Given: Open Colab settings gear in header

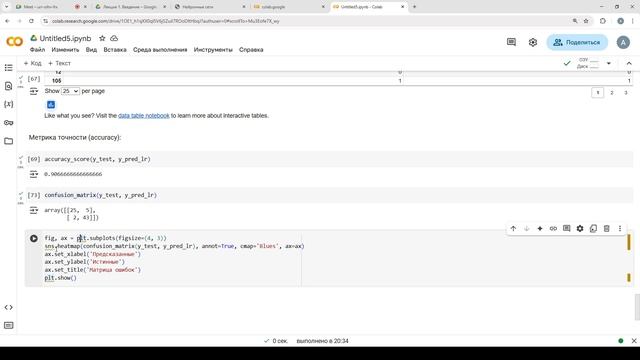Looking at the screenshot, I should tap(533, 42).
